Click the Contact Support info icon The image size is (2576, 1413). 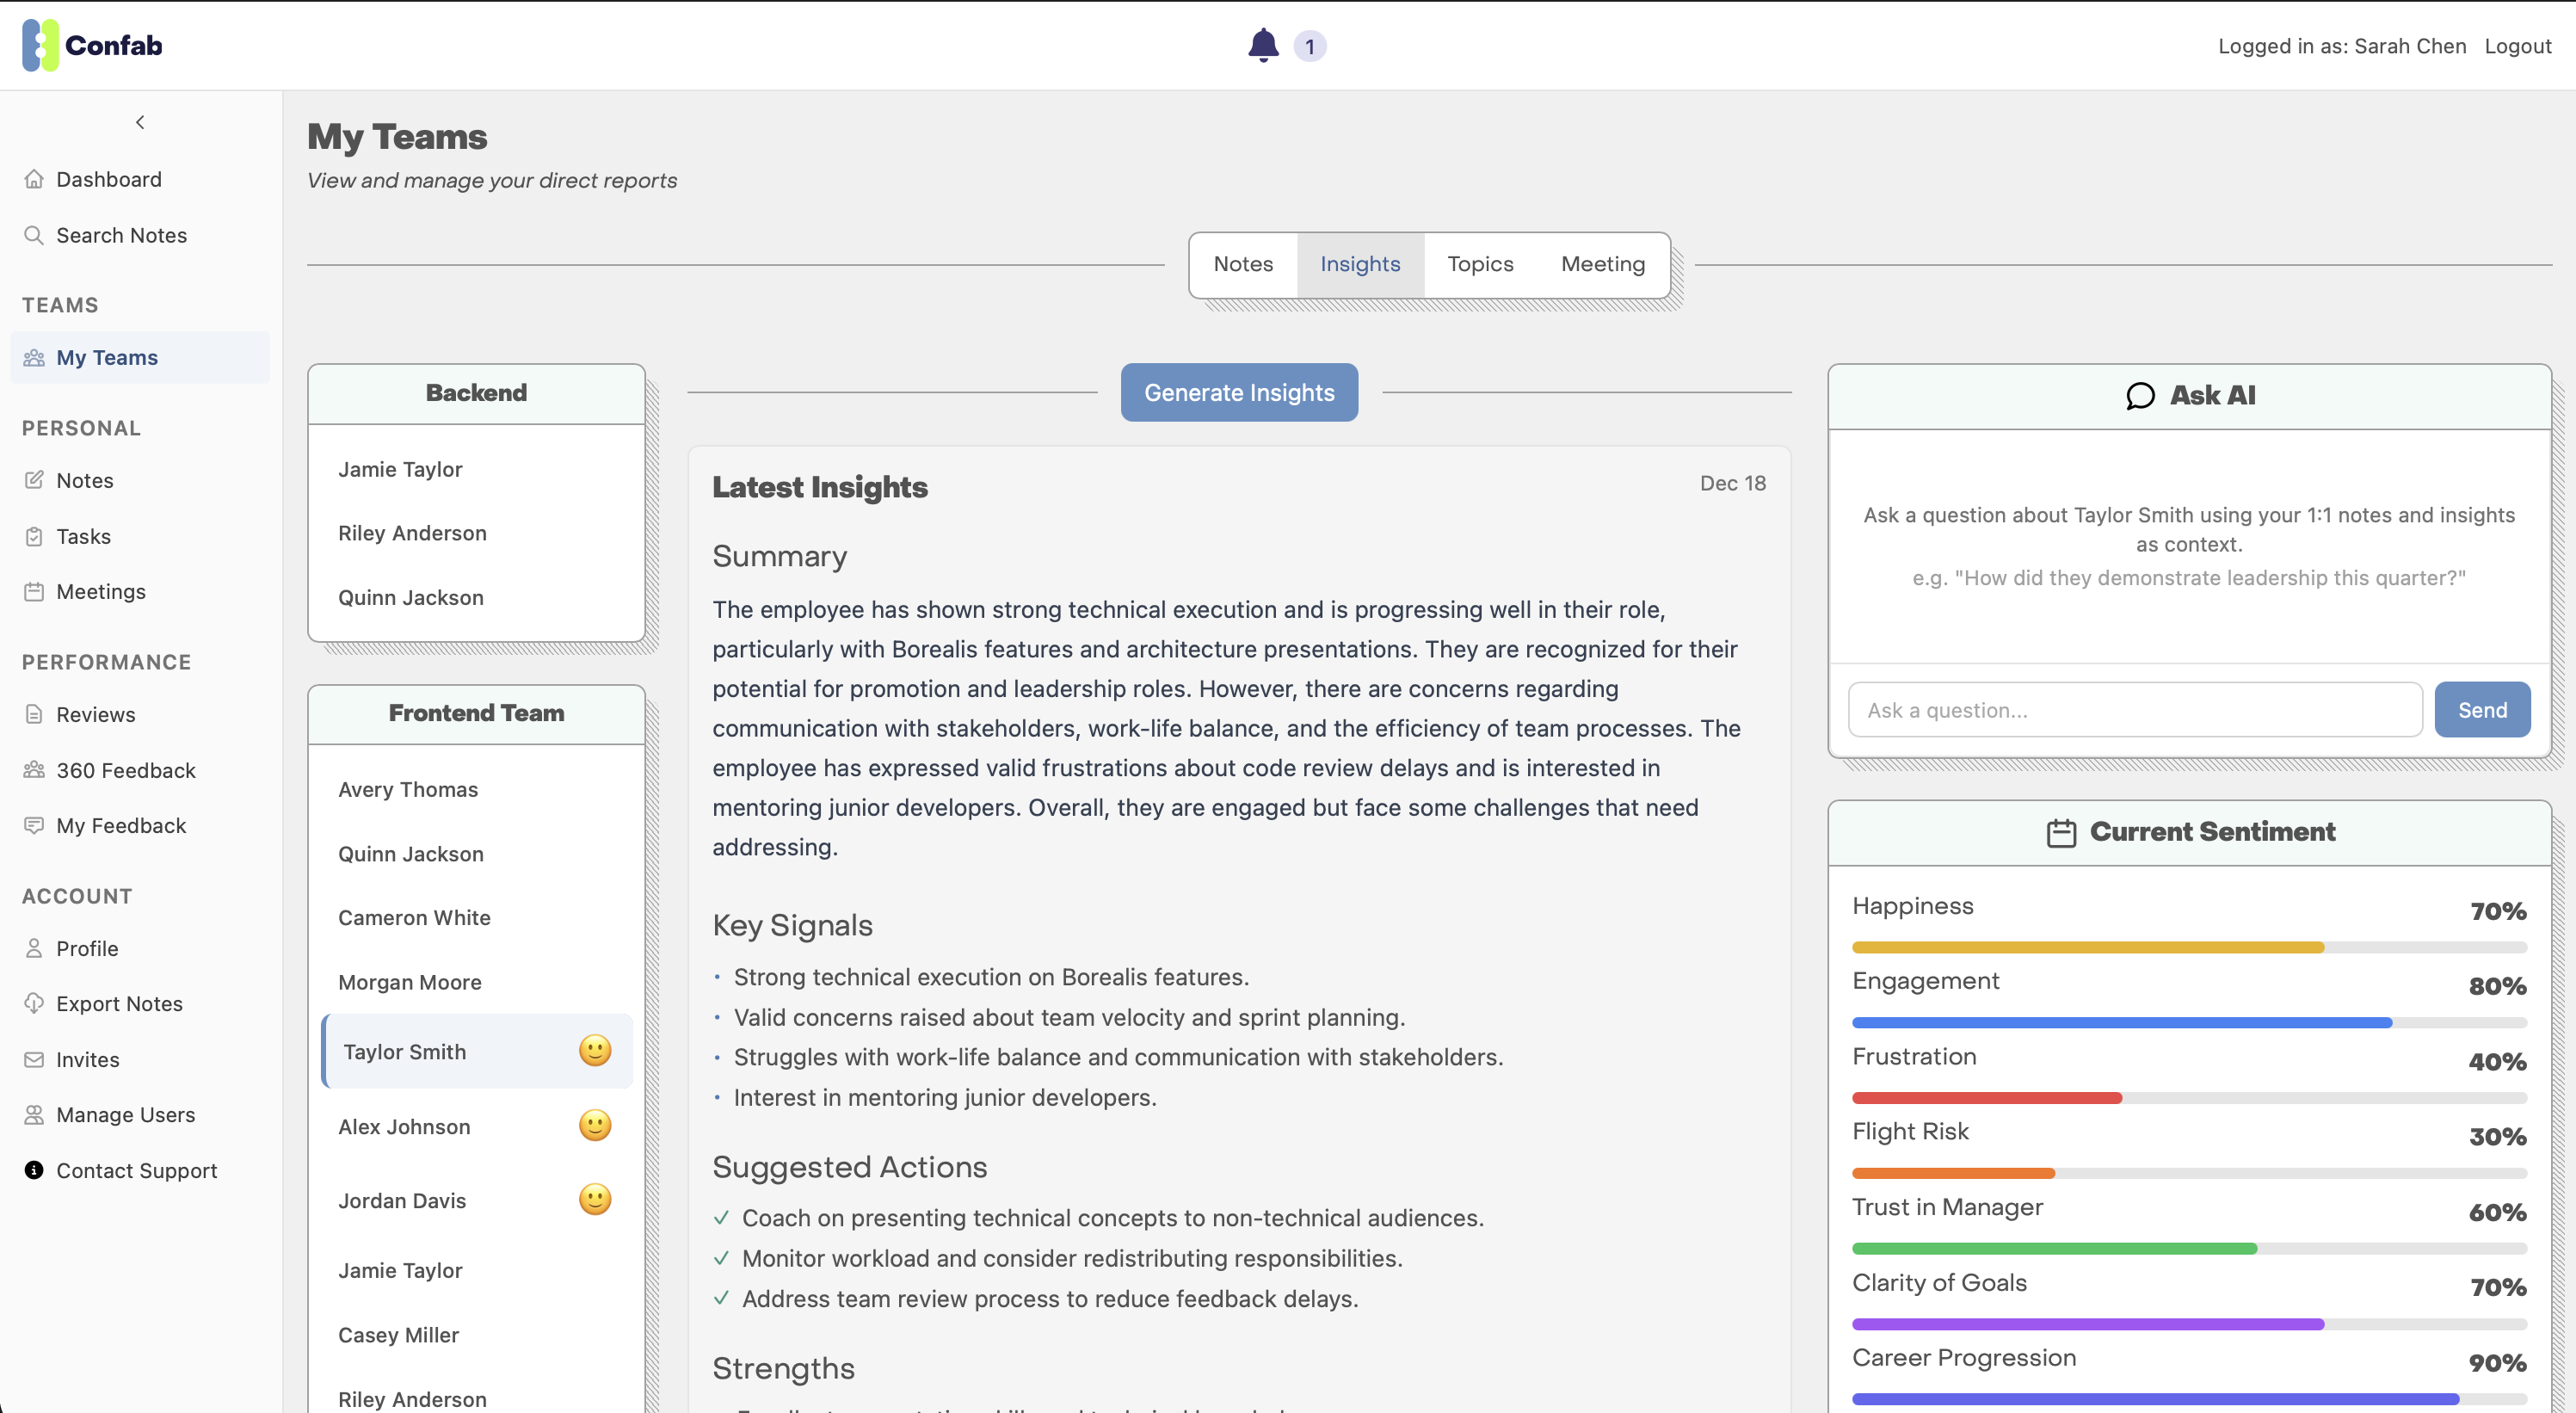click(x=34, y=1170)
